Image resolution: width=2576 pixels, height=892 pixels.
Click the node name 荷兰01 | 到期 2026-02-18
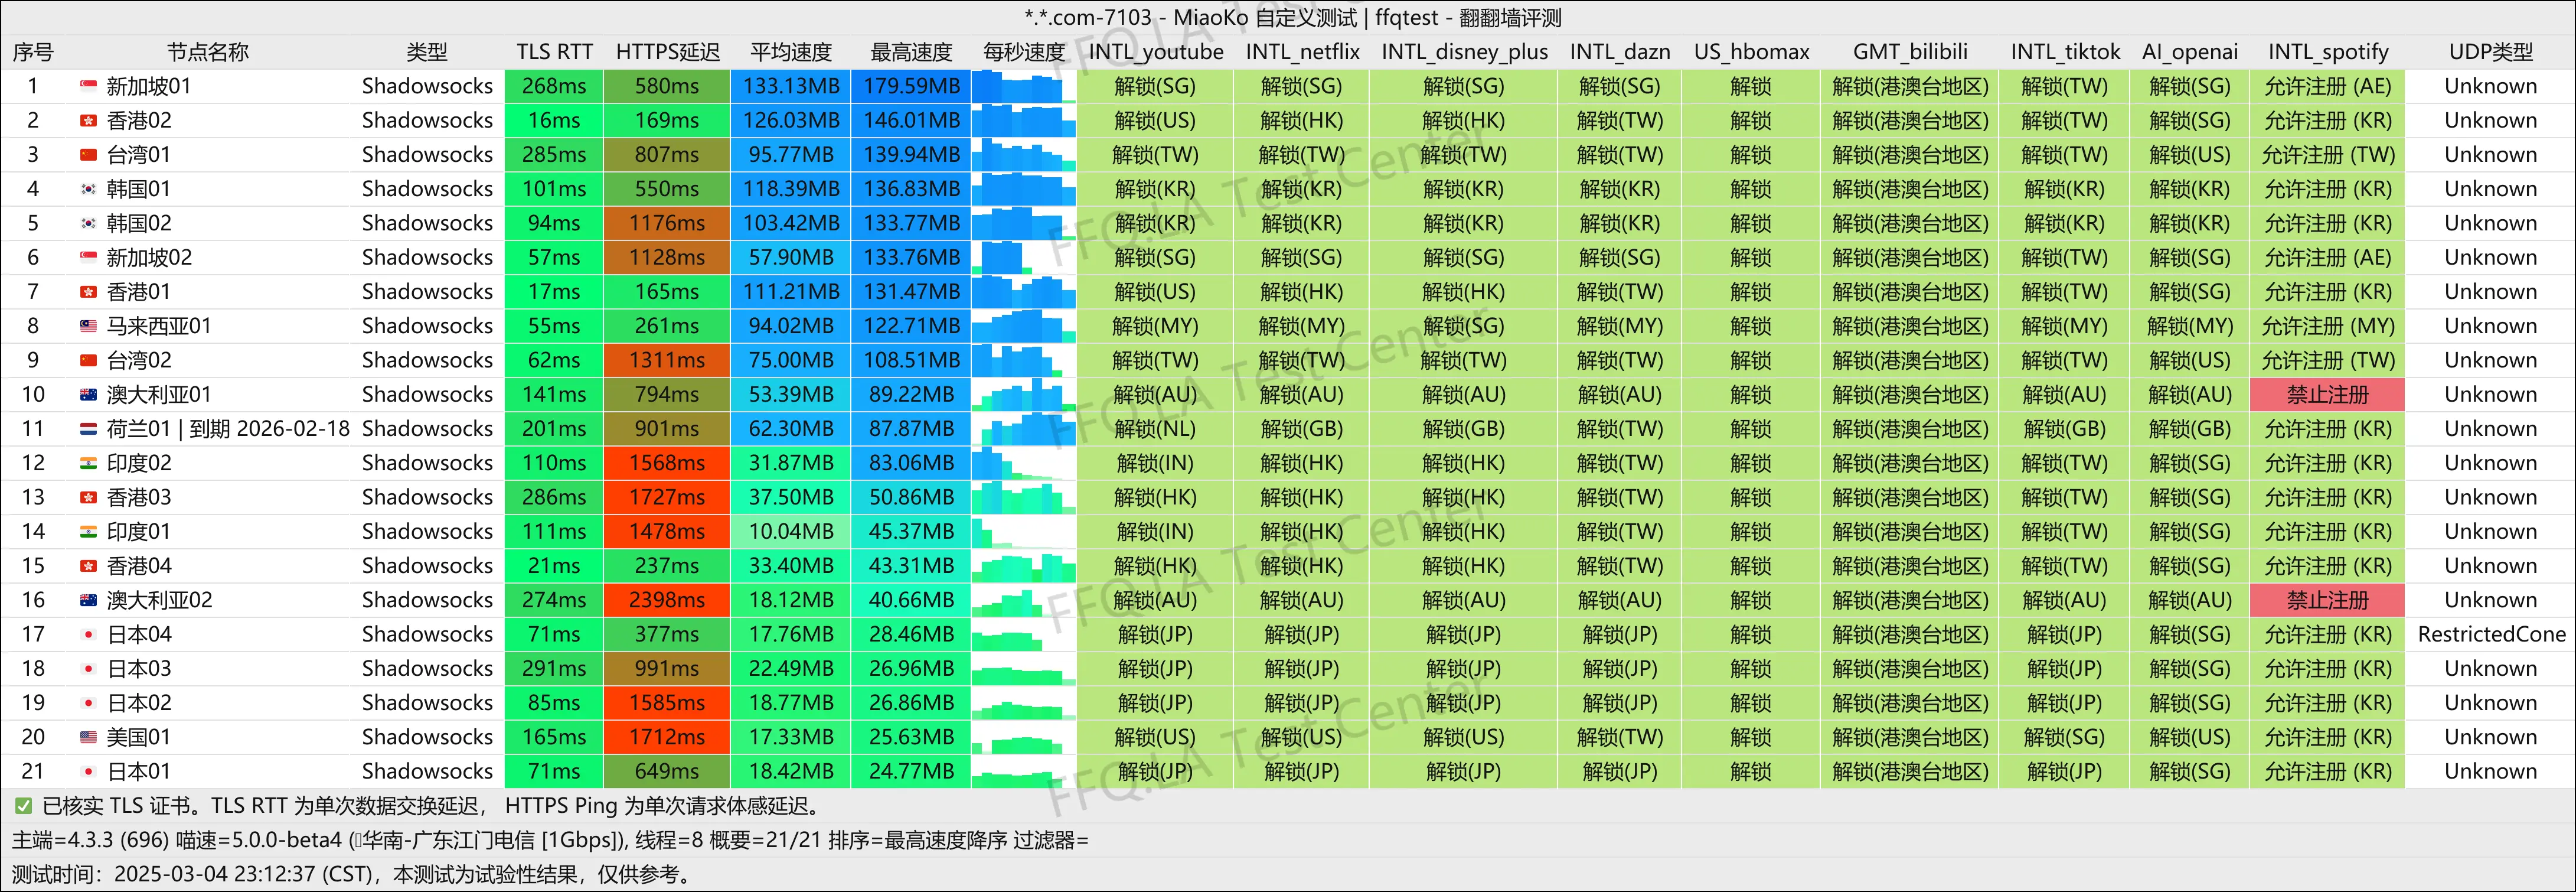228,429
